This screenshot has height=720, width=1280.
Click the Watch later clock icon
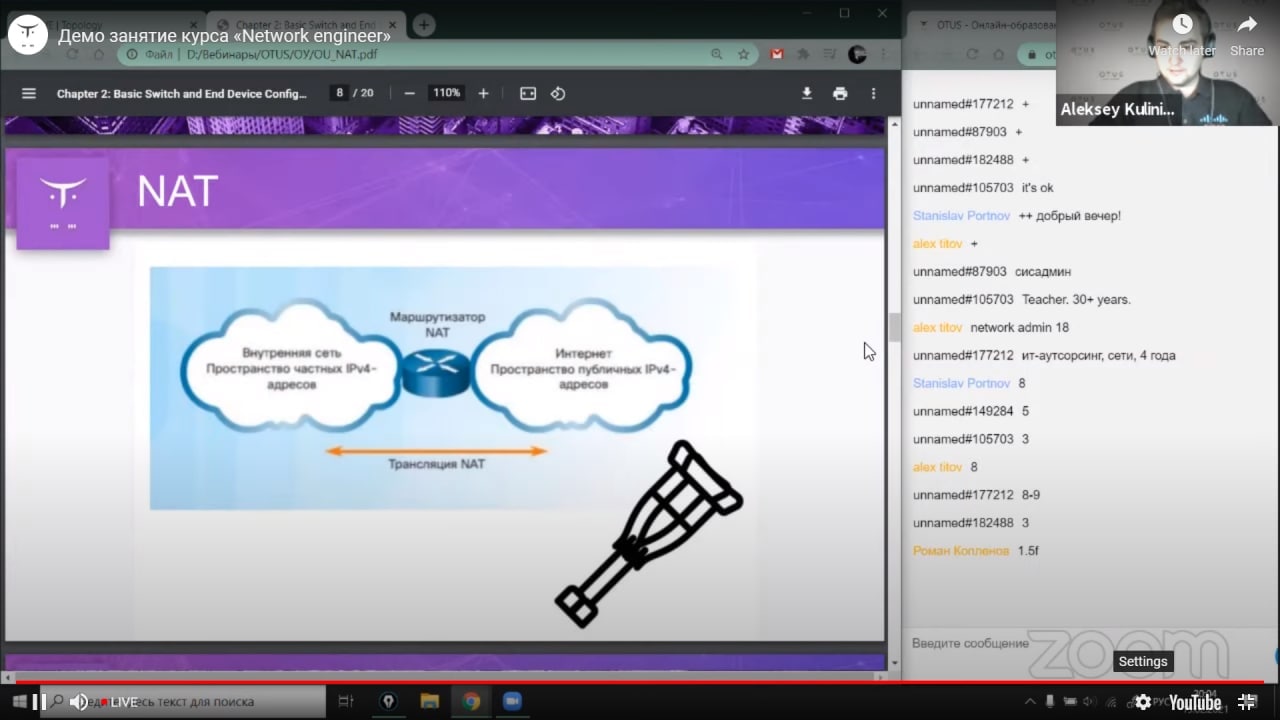1182,24
